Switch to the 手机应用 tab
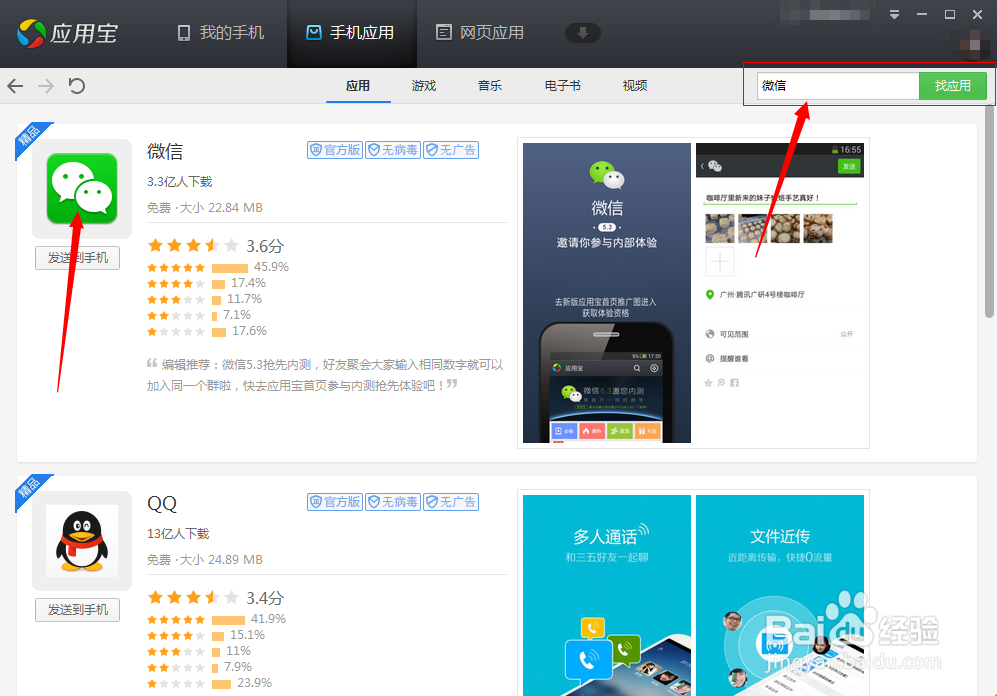Viewport: 997px width, 696px height. coord(350,33)
